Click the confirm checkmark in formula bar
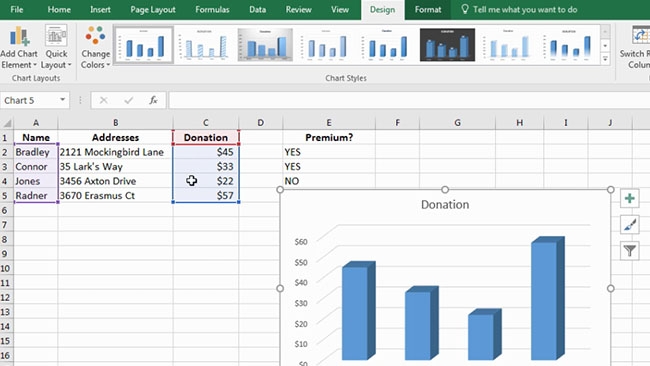This screenshot has width=650, height=366. click(x=129, y=100)
